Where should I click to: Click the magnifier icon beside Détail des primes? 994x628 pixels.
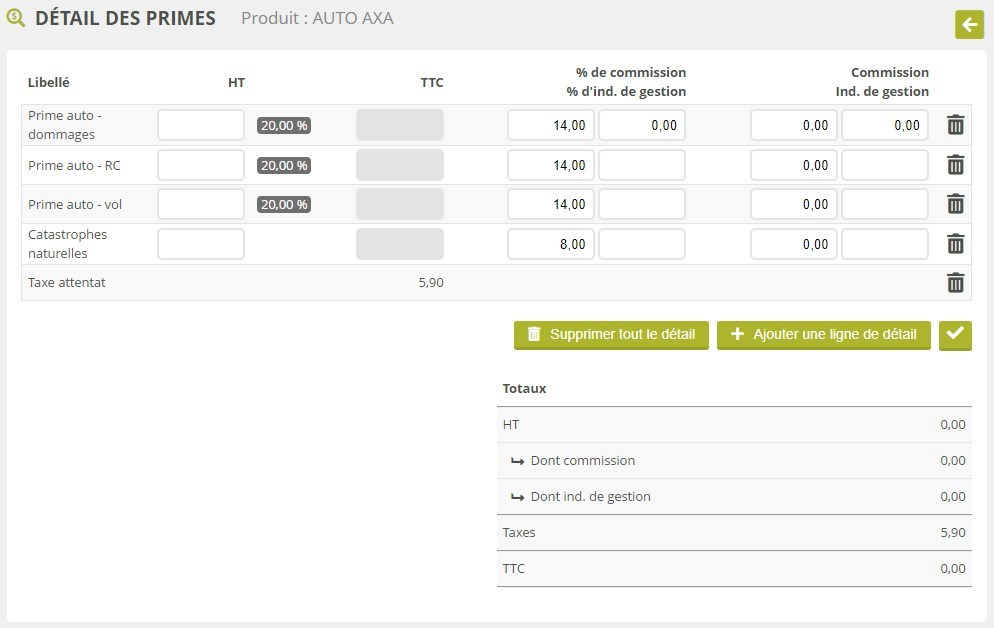coord(16,18)
